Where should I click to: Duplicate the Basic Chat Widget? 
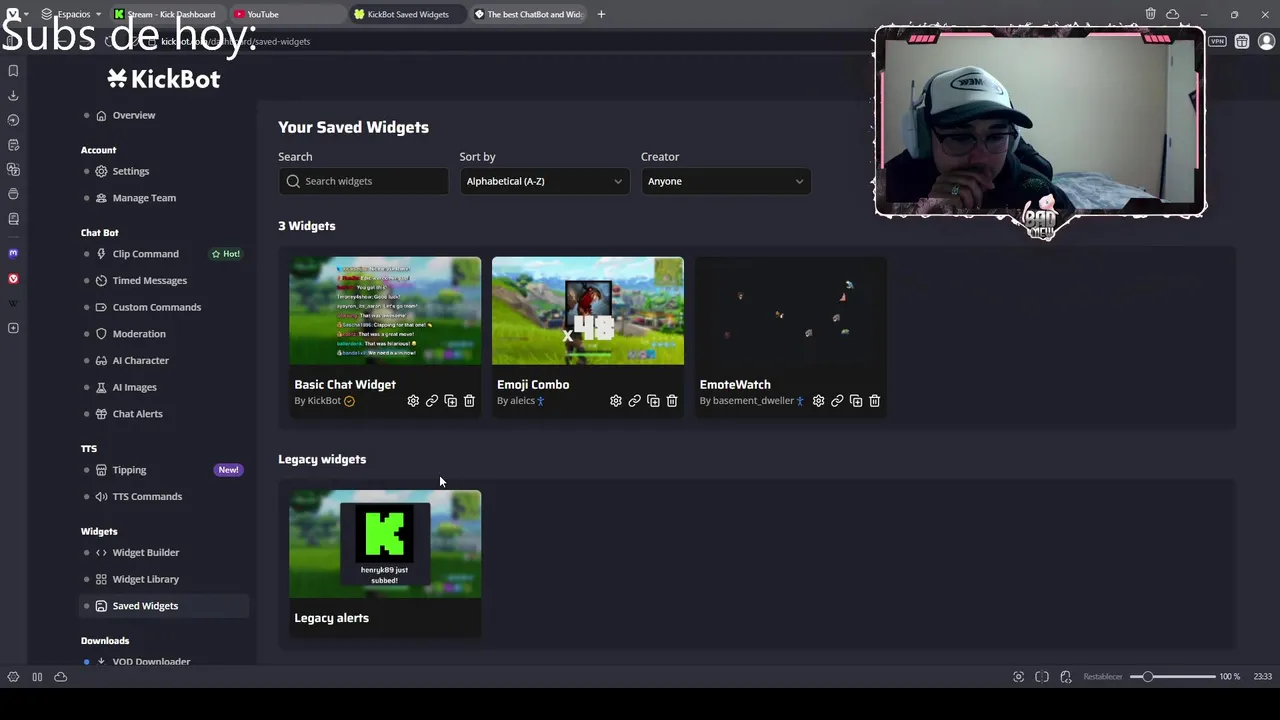click(450, 401)
